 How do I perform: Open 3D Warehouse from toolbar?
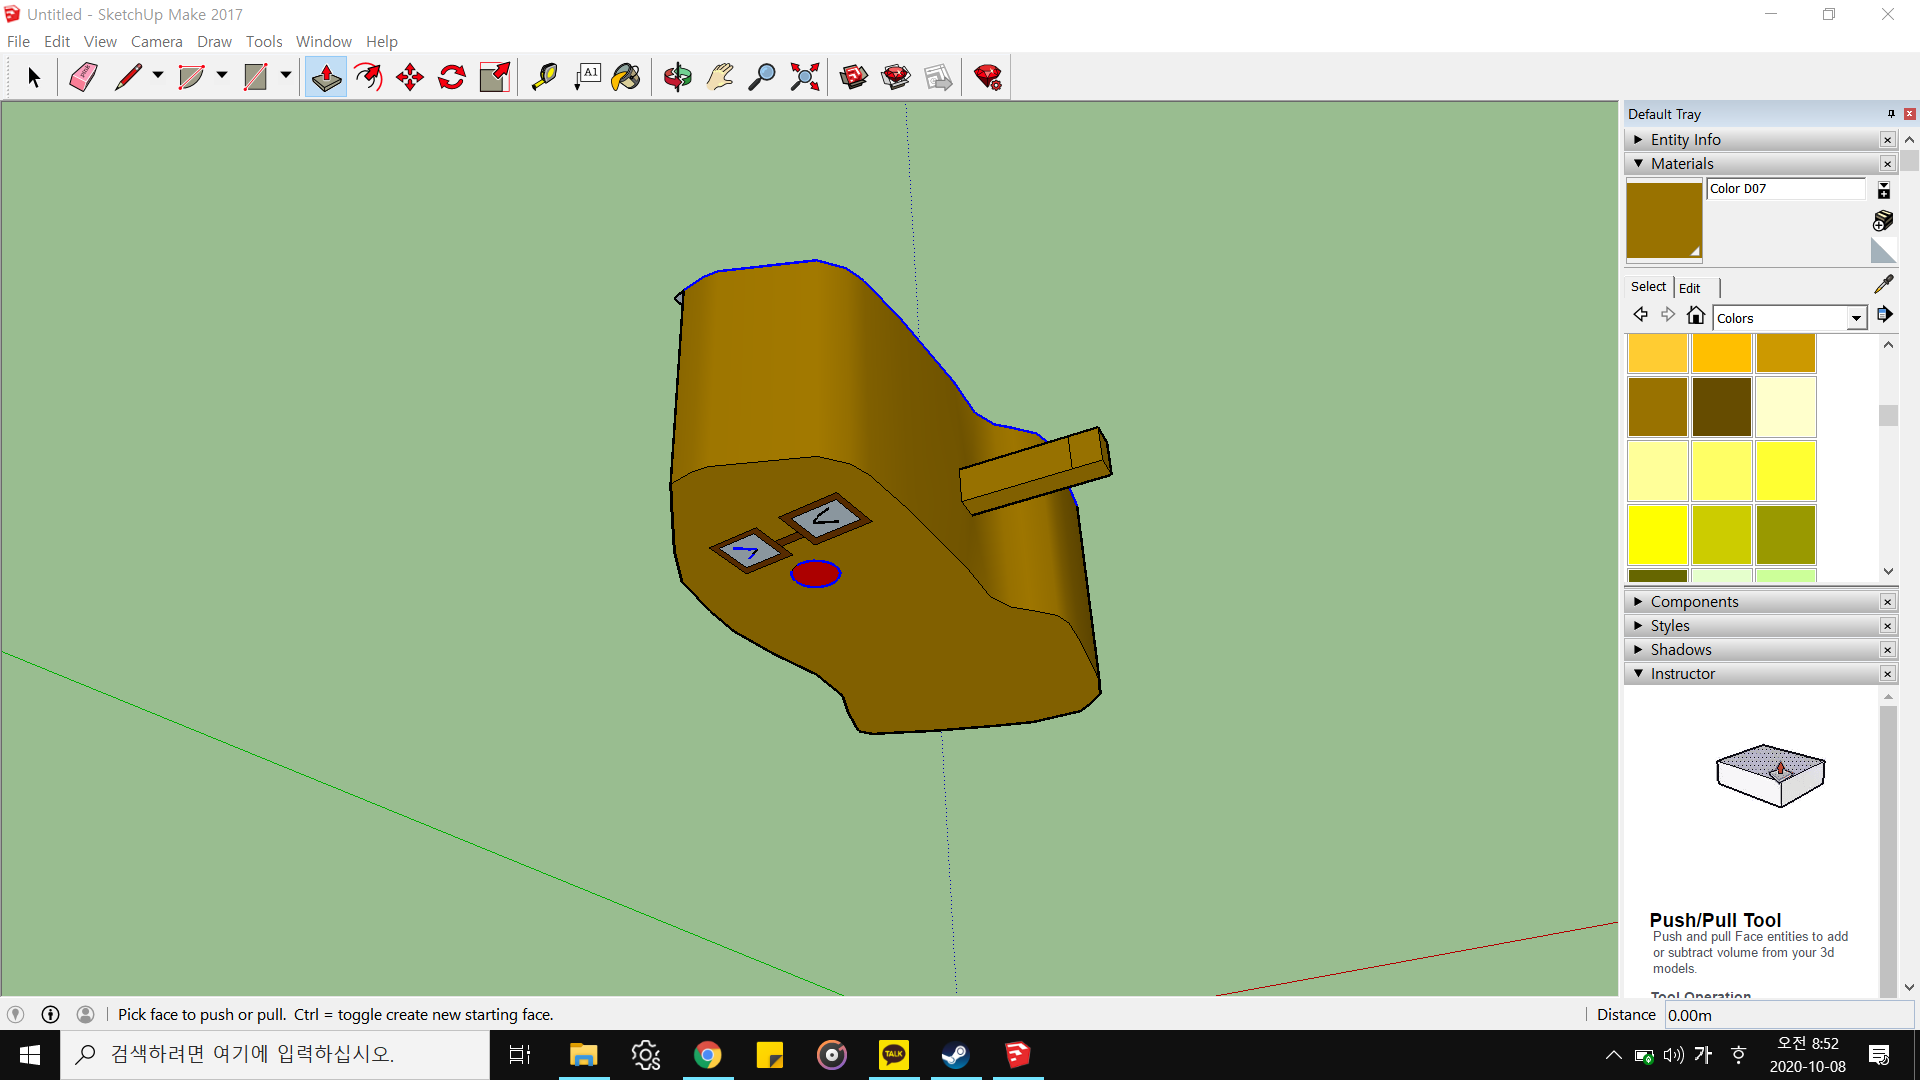click(x=854, y=77)
